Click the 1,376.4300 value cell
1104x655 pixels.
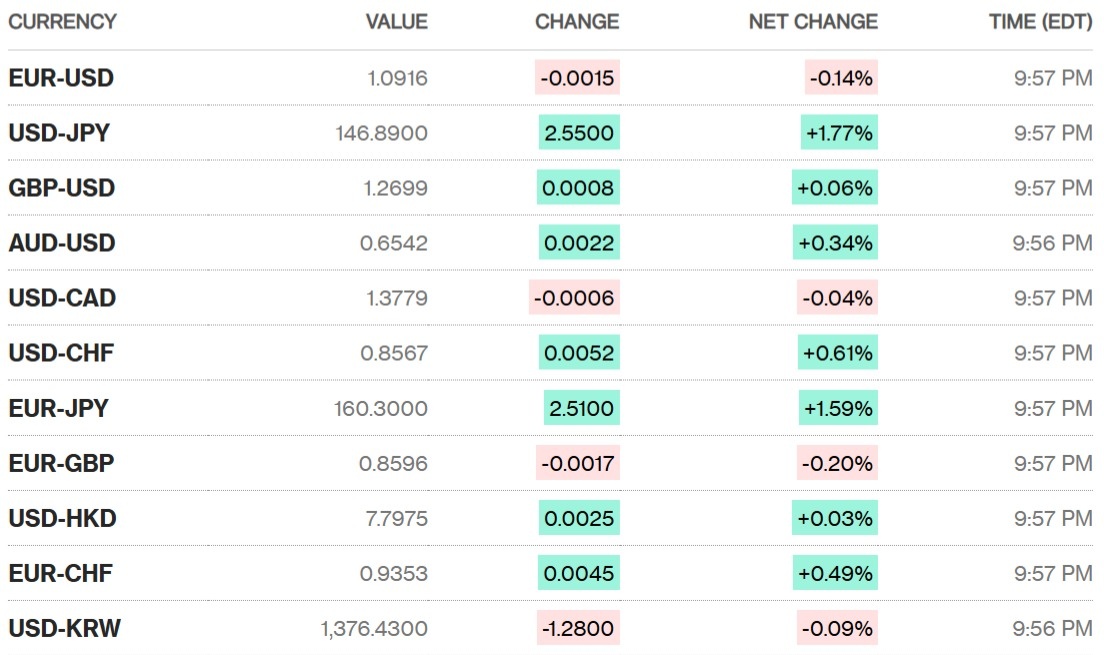374,628
